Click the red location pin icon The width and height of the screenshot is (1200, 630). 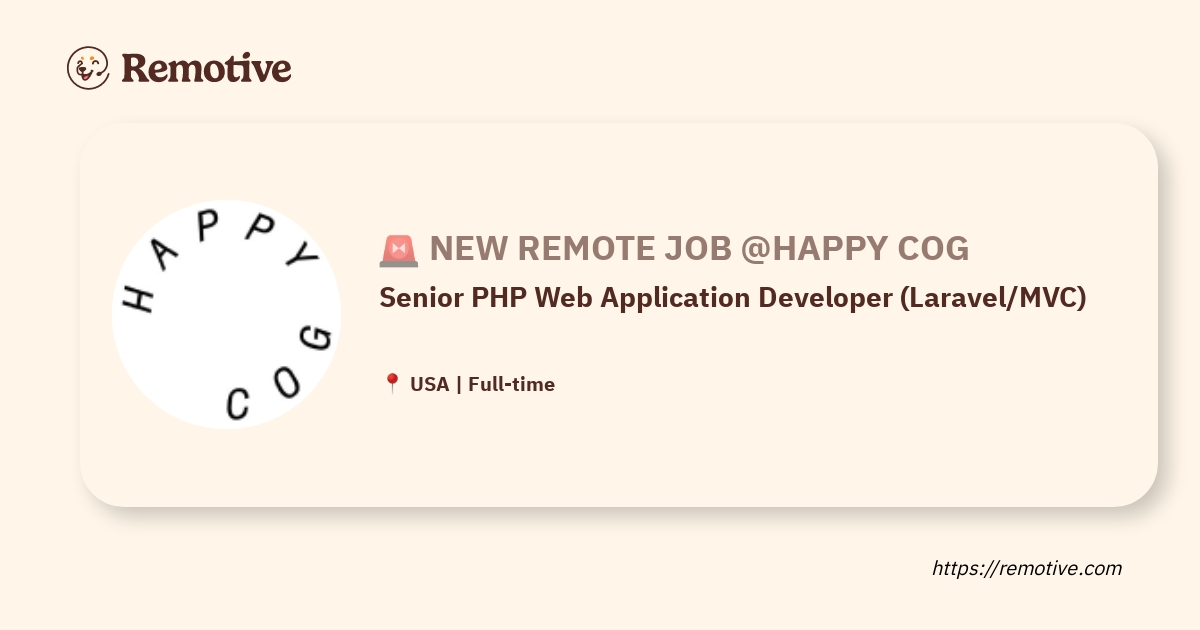[x=392, y=384]
